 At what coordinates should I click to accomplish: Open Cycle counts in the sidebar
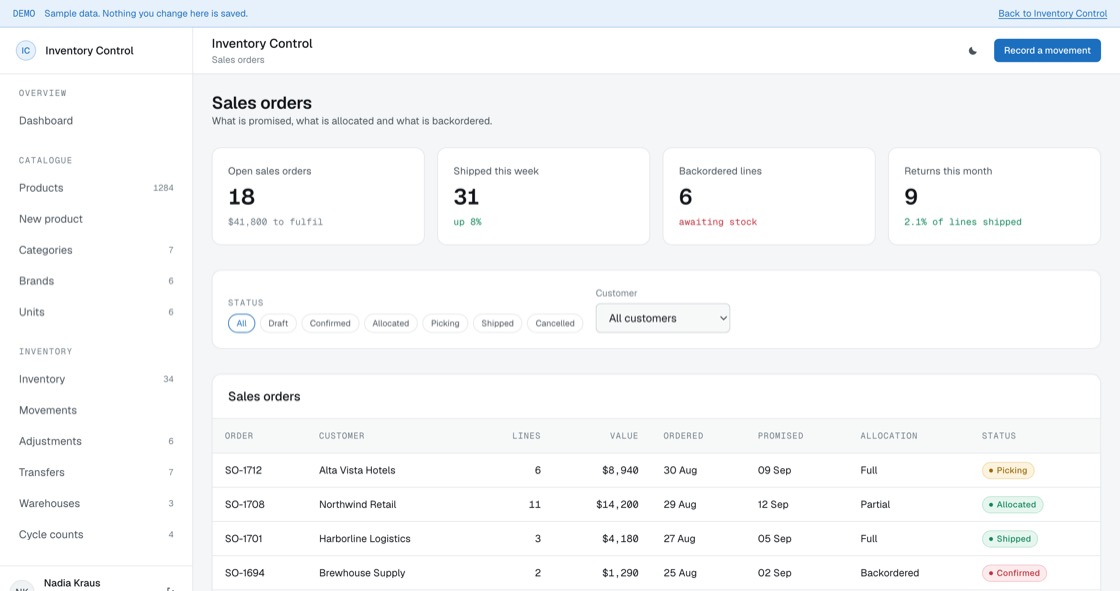coord(96,535)
